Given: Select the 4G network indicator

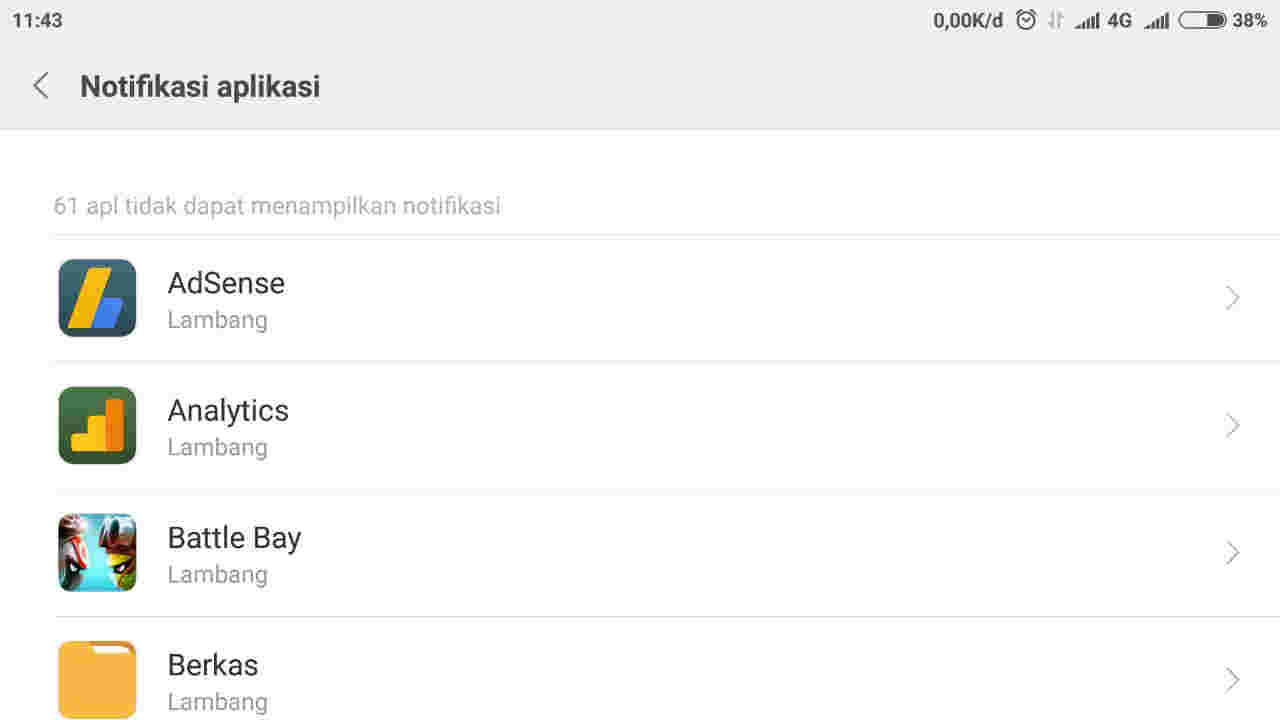Looking at the screenshot, I should (x=1117, y=19).
